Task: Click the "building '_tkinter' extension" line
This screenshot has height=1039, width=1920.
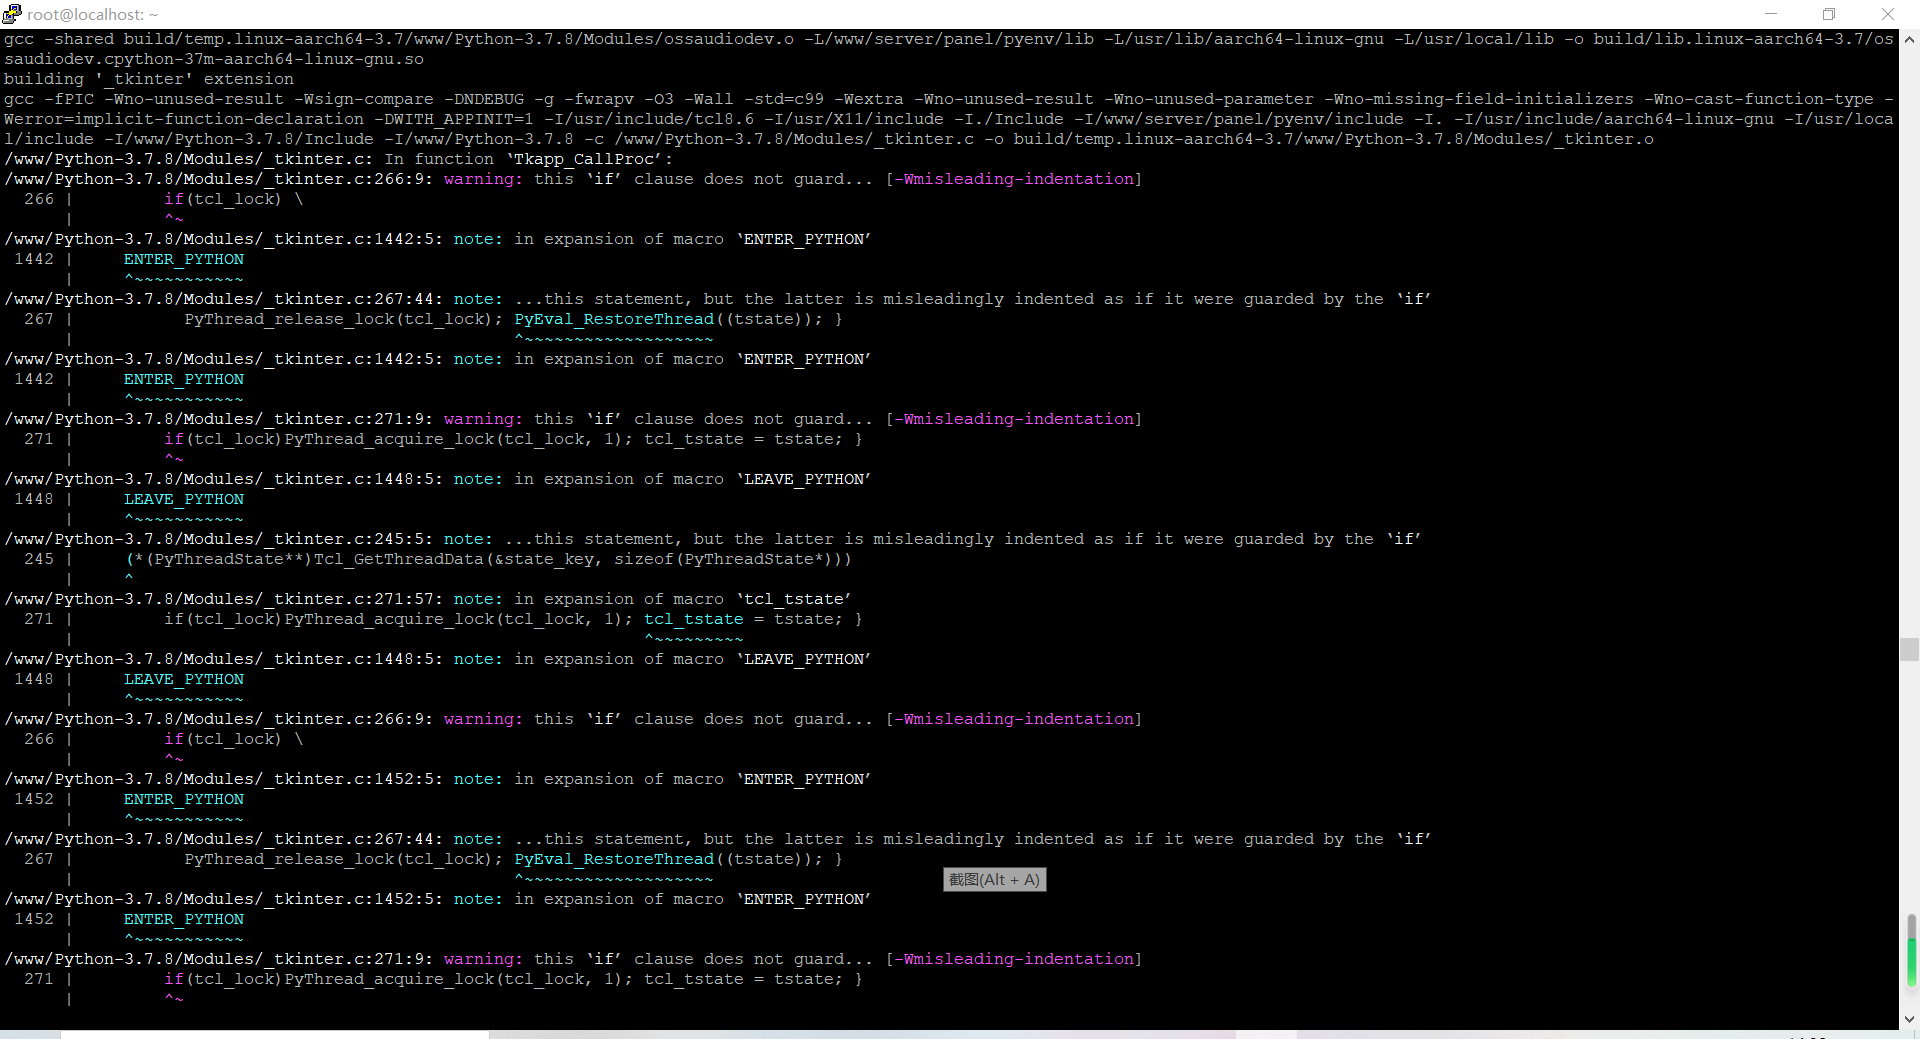Action: click(149, 79)
